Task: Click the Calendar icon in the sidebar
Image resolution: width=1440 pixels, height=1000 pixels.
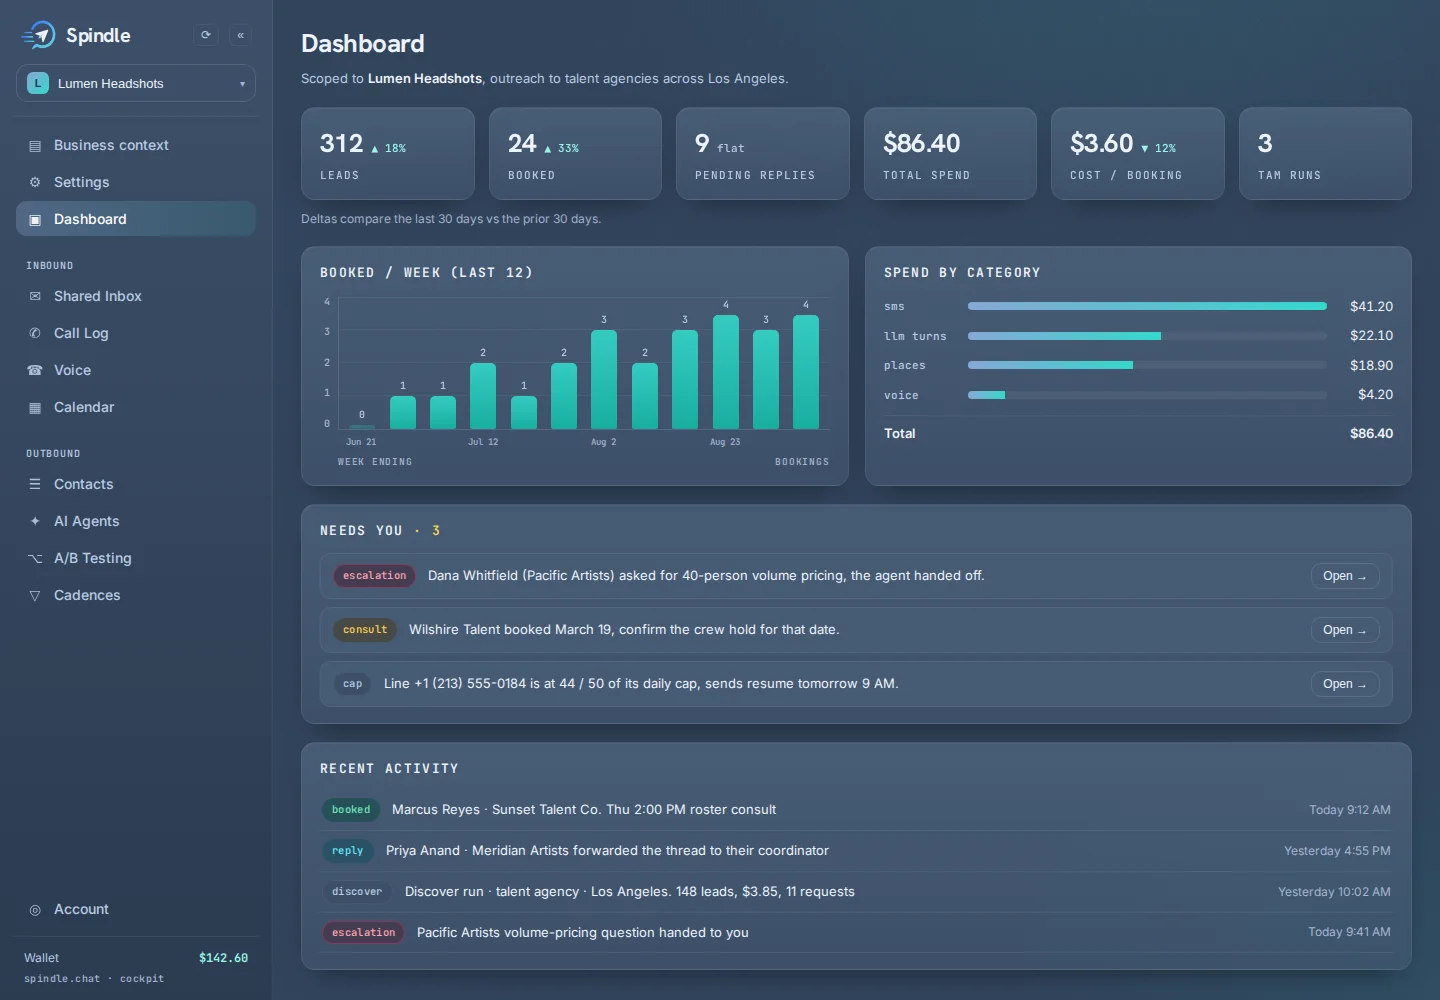Action: pos(35,407)
